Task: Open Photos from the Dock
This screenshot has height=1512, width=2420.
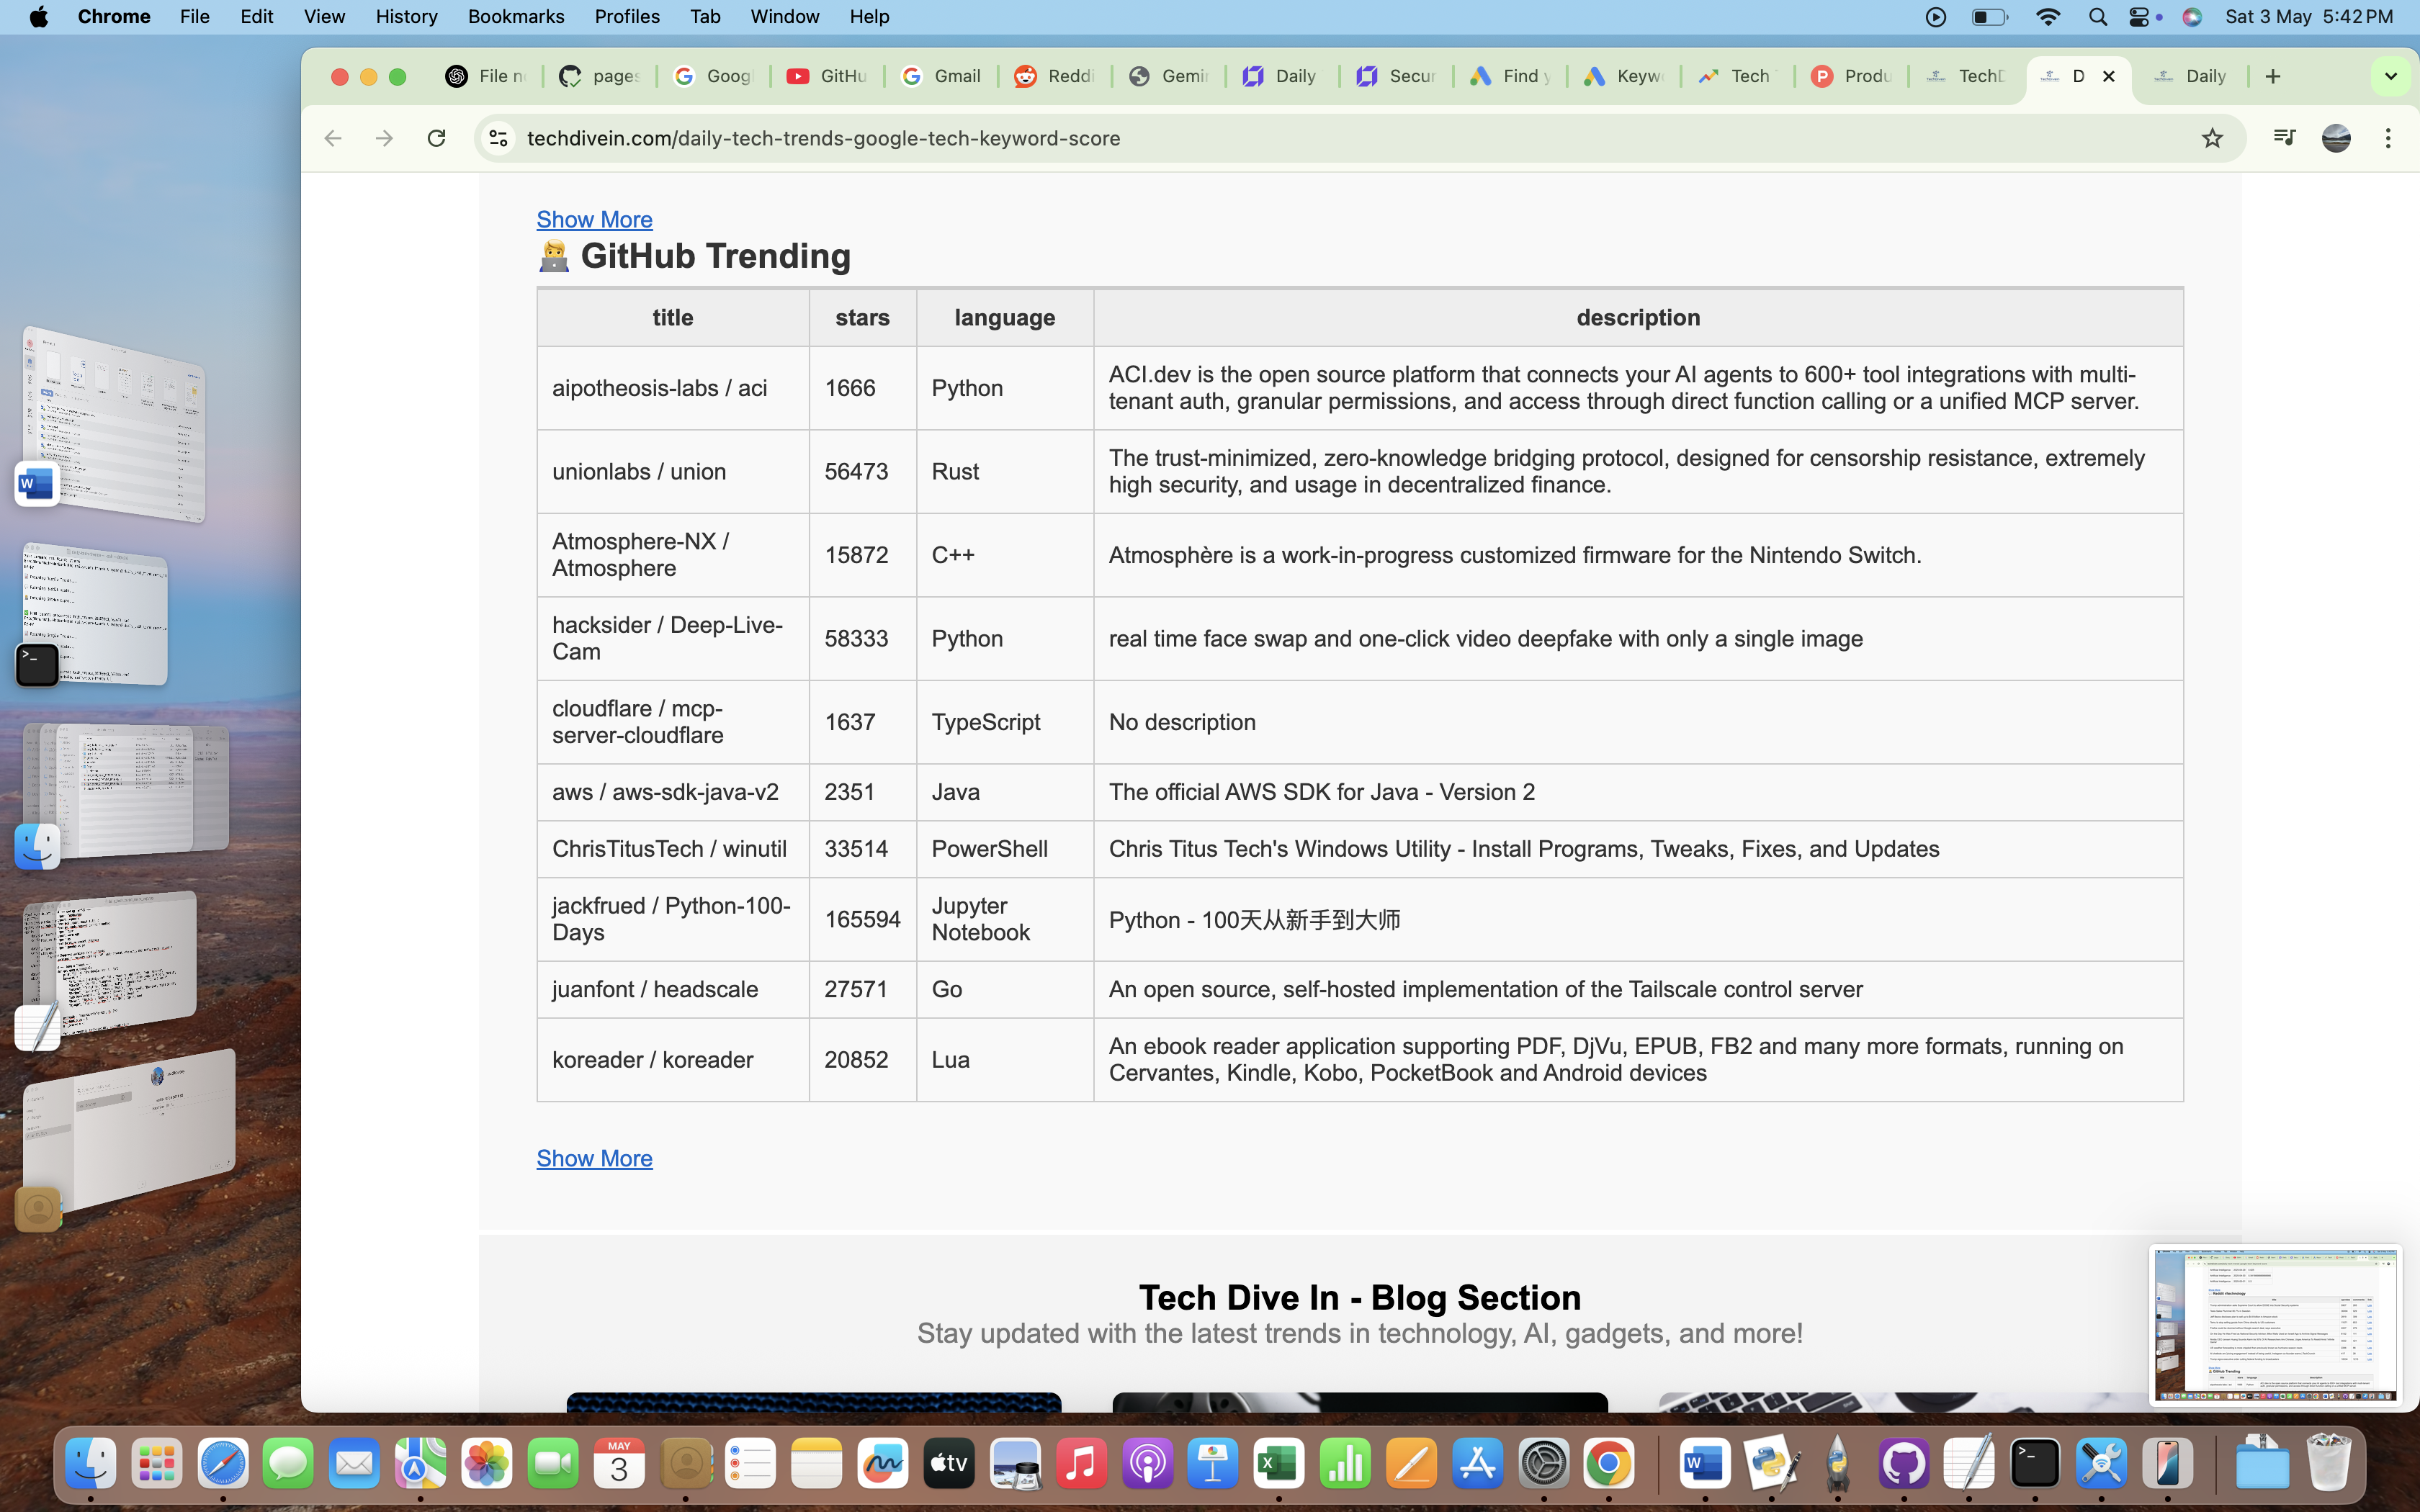Action: [x=487, y=1464]
